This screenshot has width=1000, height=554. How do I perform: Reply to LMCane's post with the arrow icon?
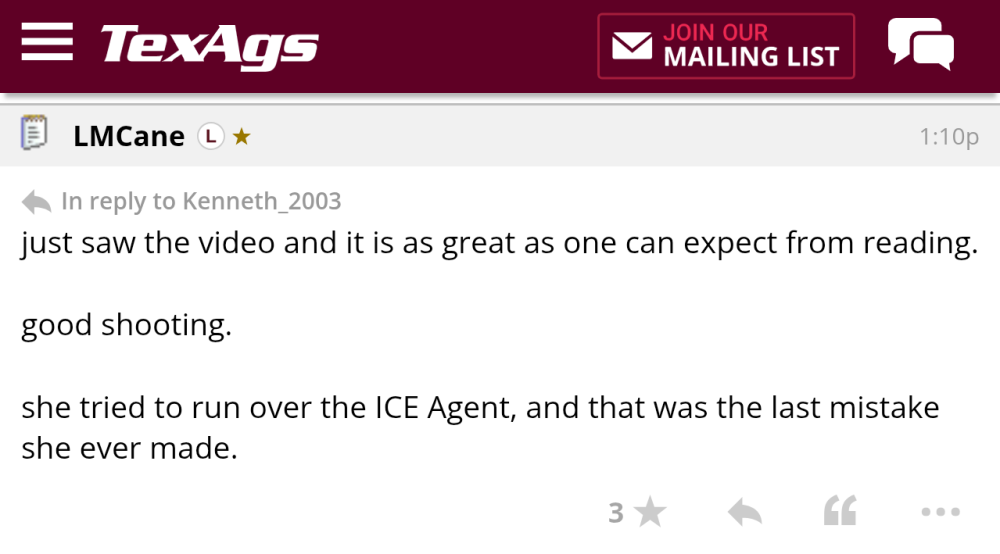744,513
